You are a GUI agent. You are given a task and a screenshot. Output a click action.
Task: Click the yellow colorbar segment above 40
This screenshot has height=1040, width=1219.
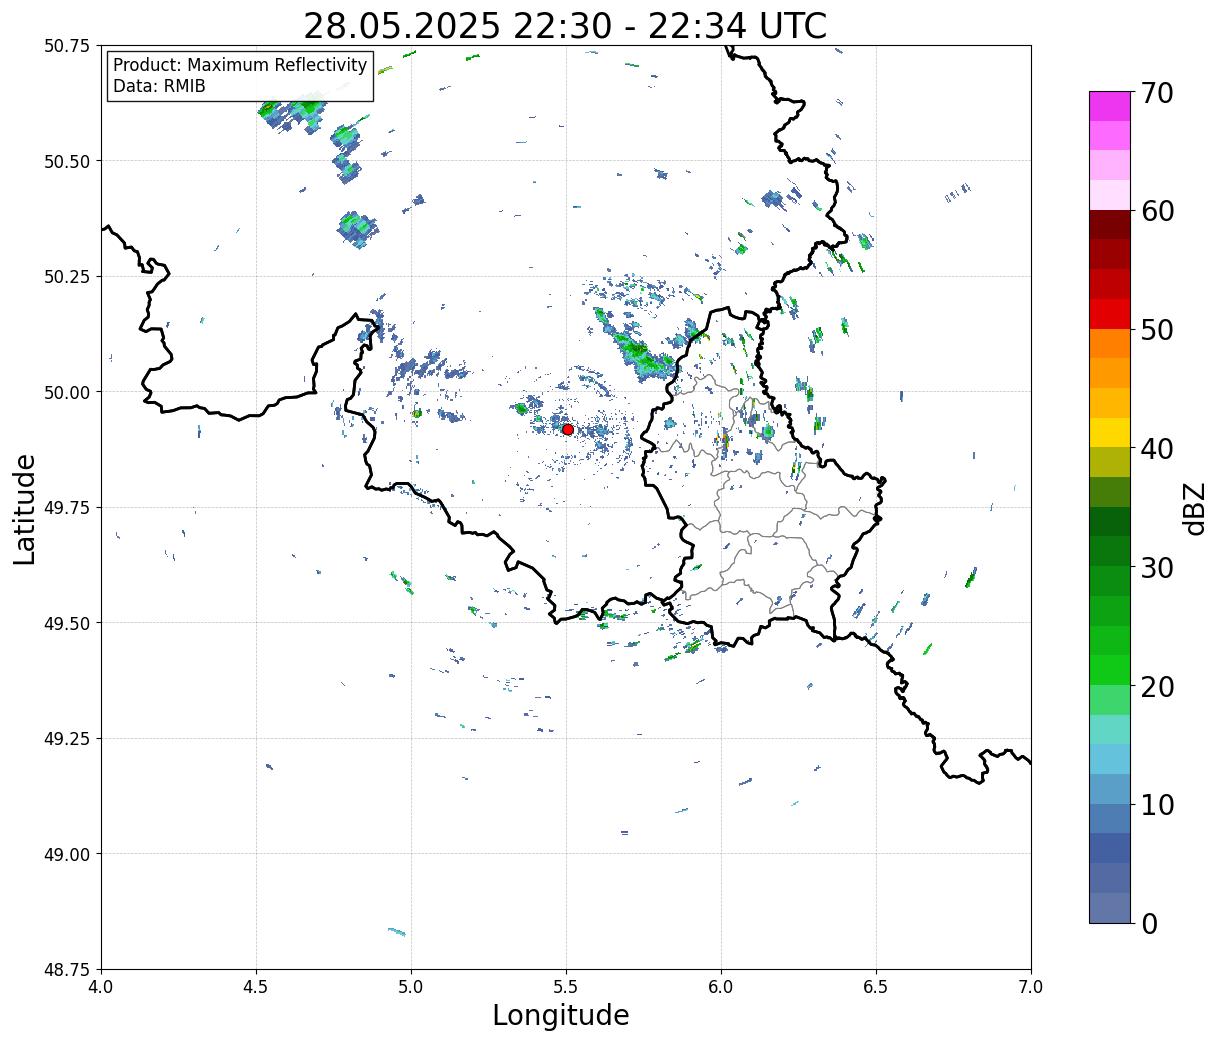coord(1110,433)
